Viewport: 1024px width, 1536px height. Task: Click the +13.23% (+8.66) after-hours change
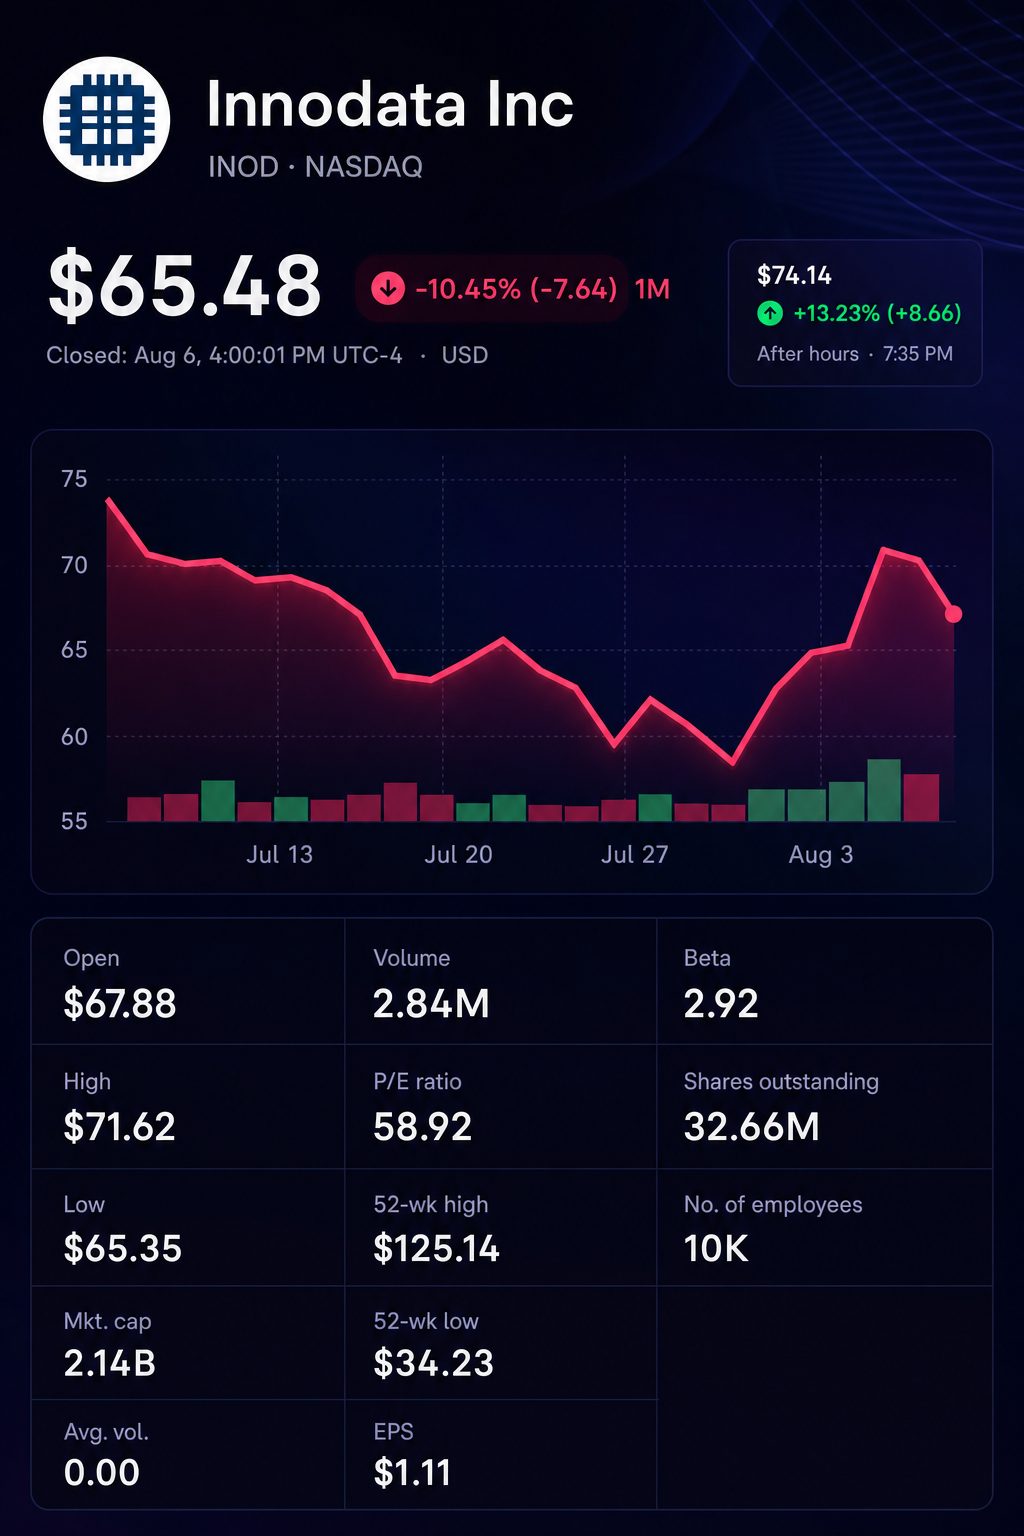(x=877, y=313)
